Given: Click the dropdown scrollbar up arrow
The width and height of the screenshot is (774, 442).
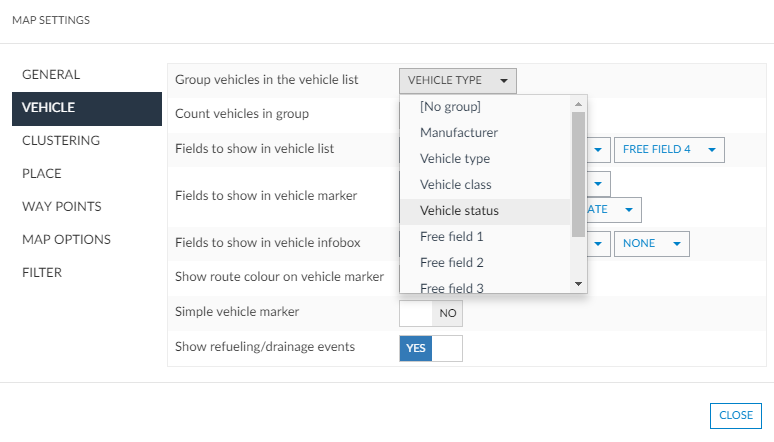Looking at the screenshot, I should [578, 103].
